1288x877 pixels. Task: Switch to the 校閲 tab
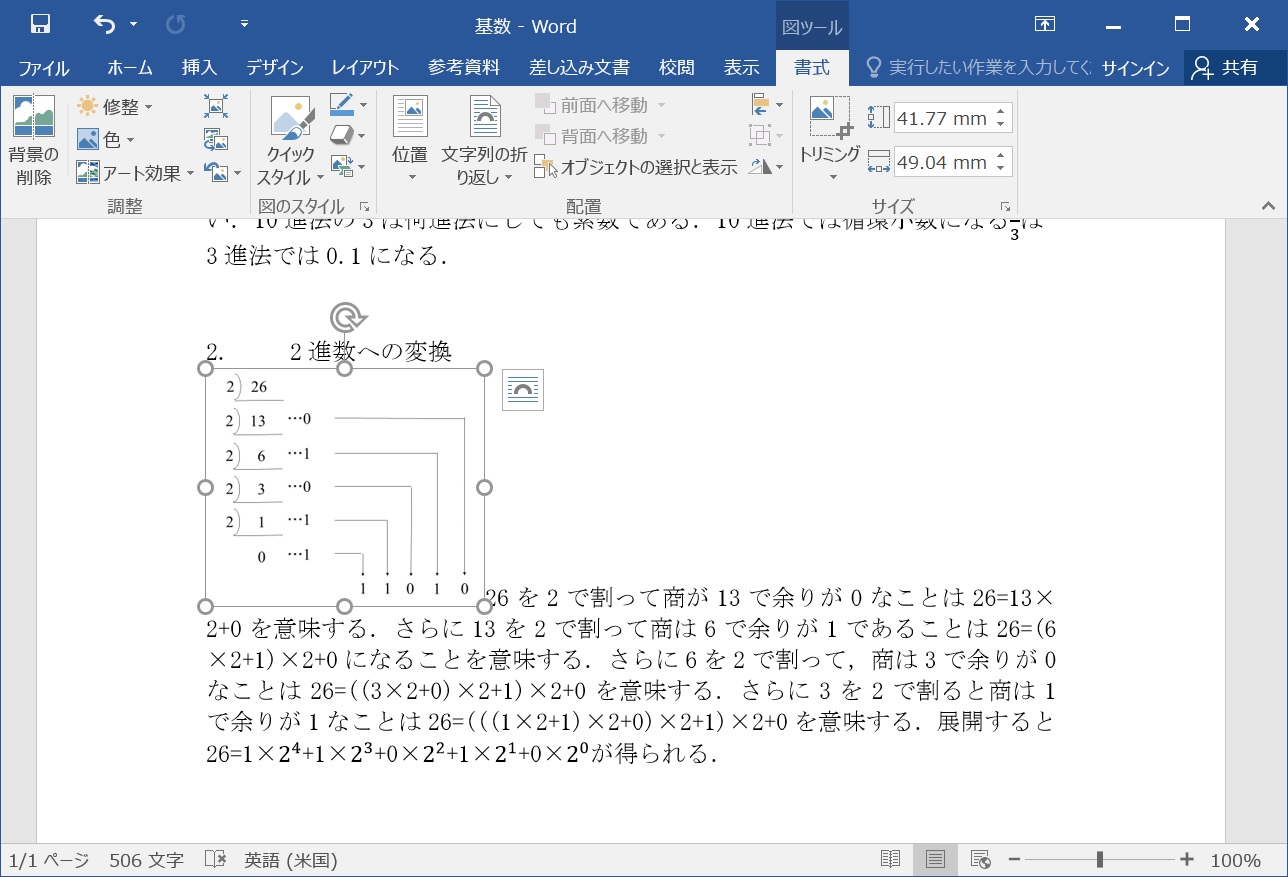coord(677,68)
